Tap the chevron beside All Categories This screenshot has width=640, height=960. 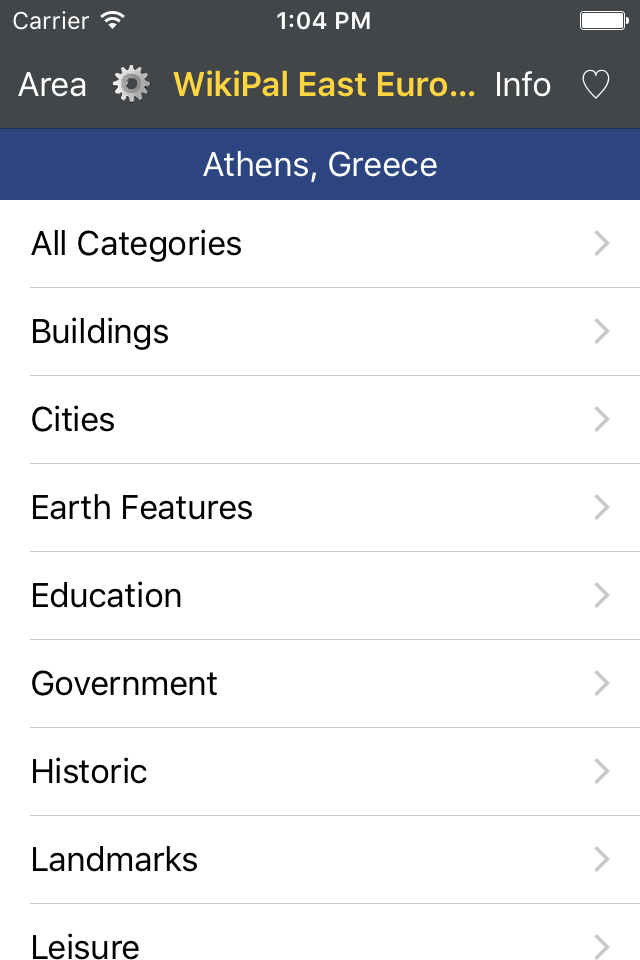pyautogui.click(x=602, y=243)
